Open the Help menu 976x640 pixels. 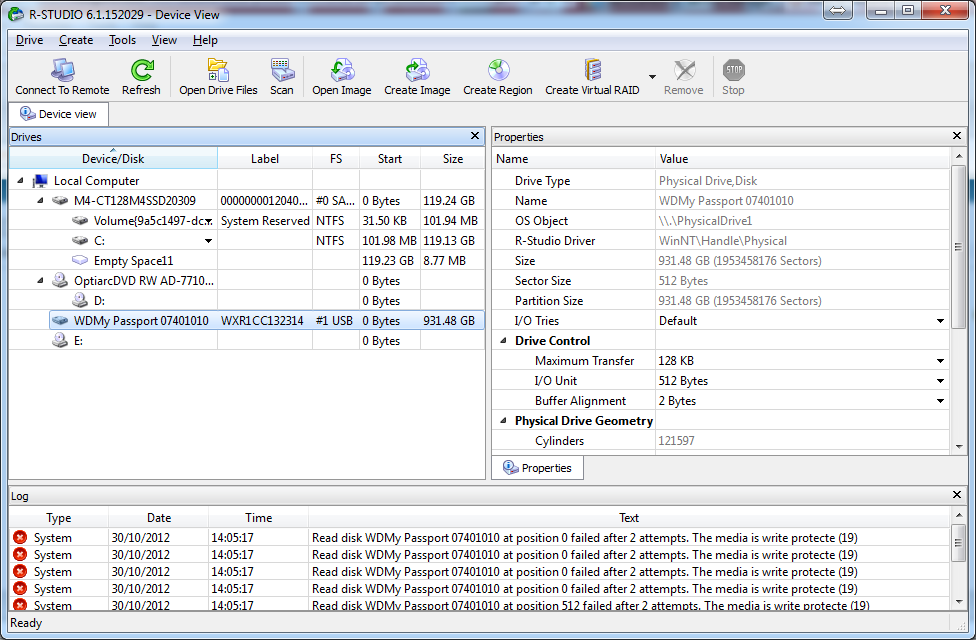point(205,40)
